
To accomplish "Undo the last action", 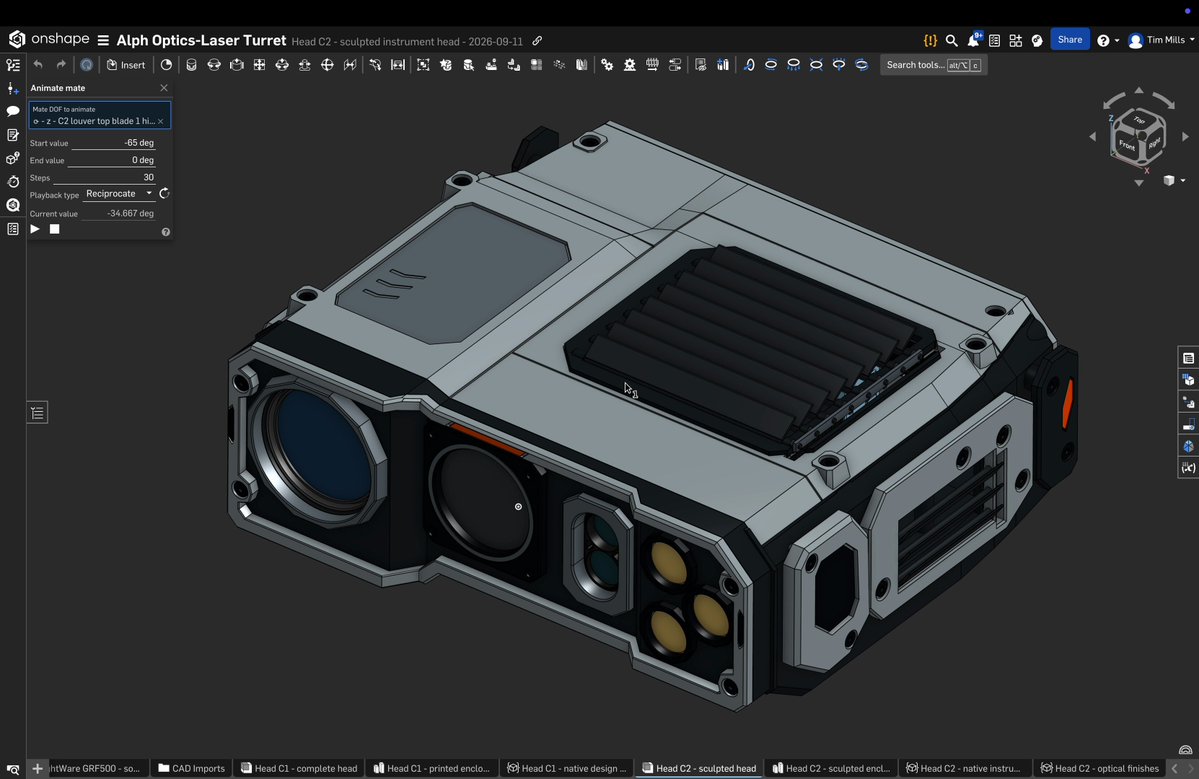I will 38,65.
